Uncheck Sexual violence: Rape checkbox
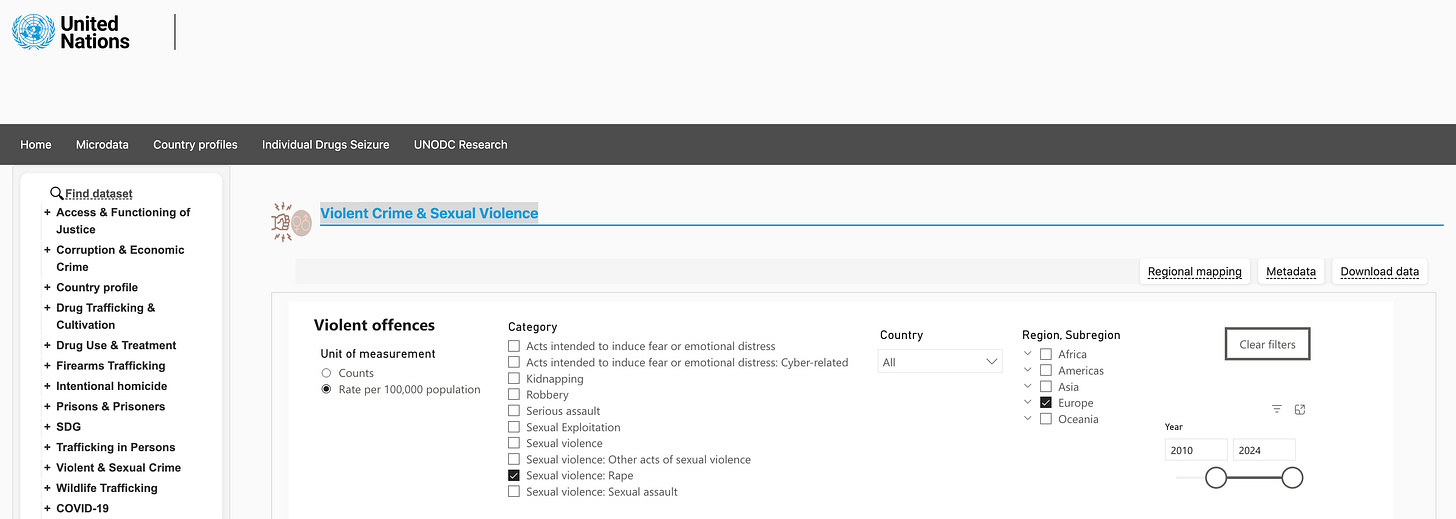 click(514, 476)
